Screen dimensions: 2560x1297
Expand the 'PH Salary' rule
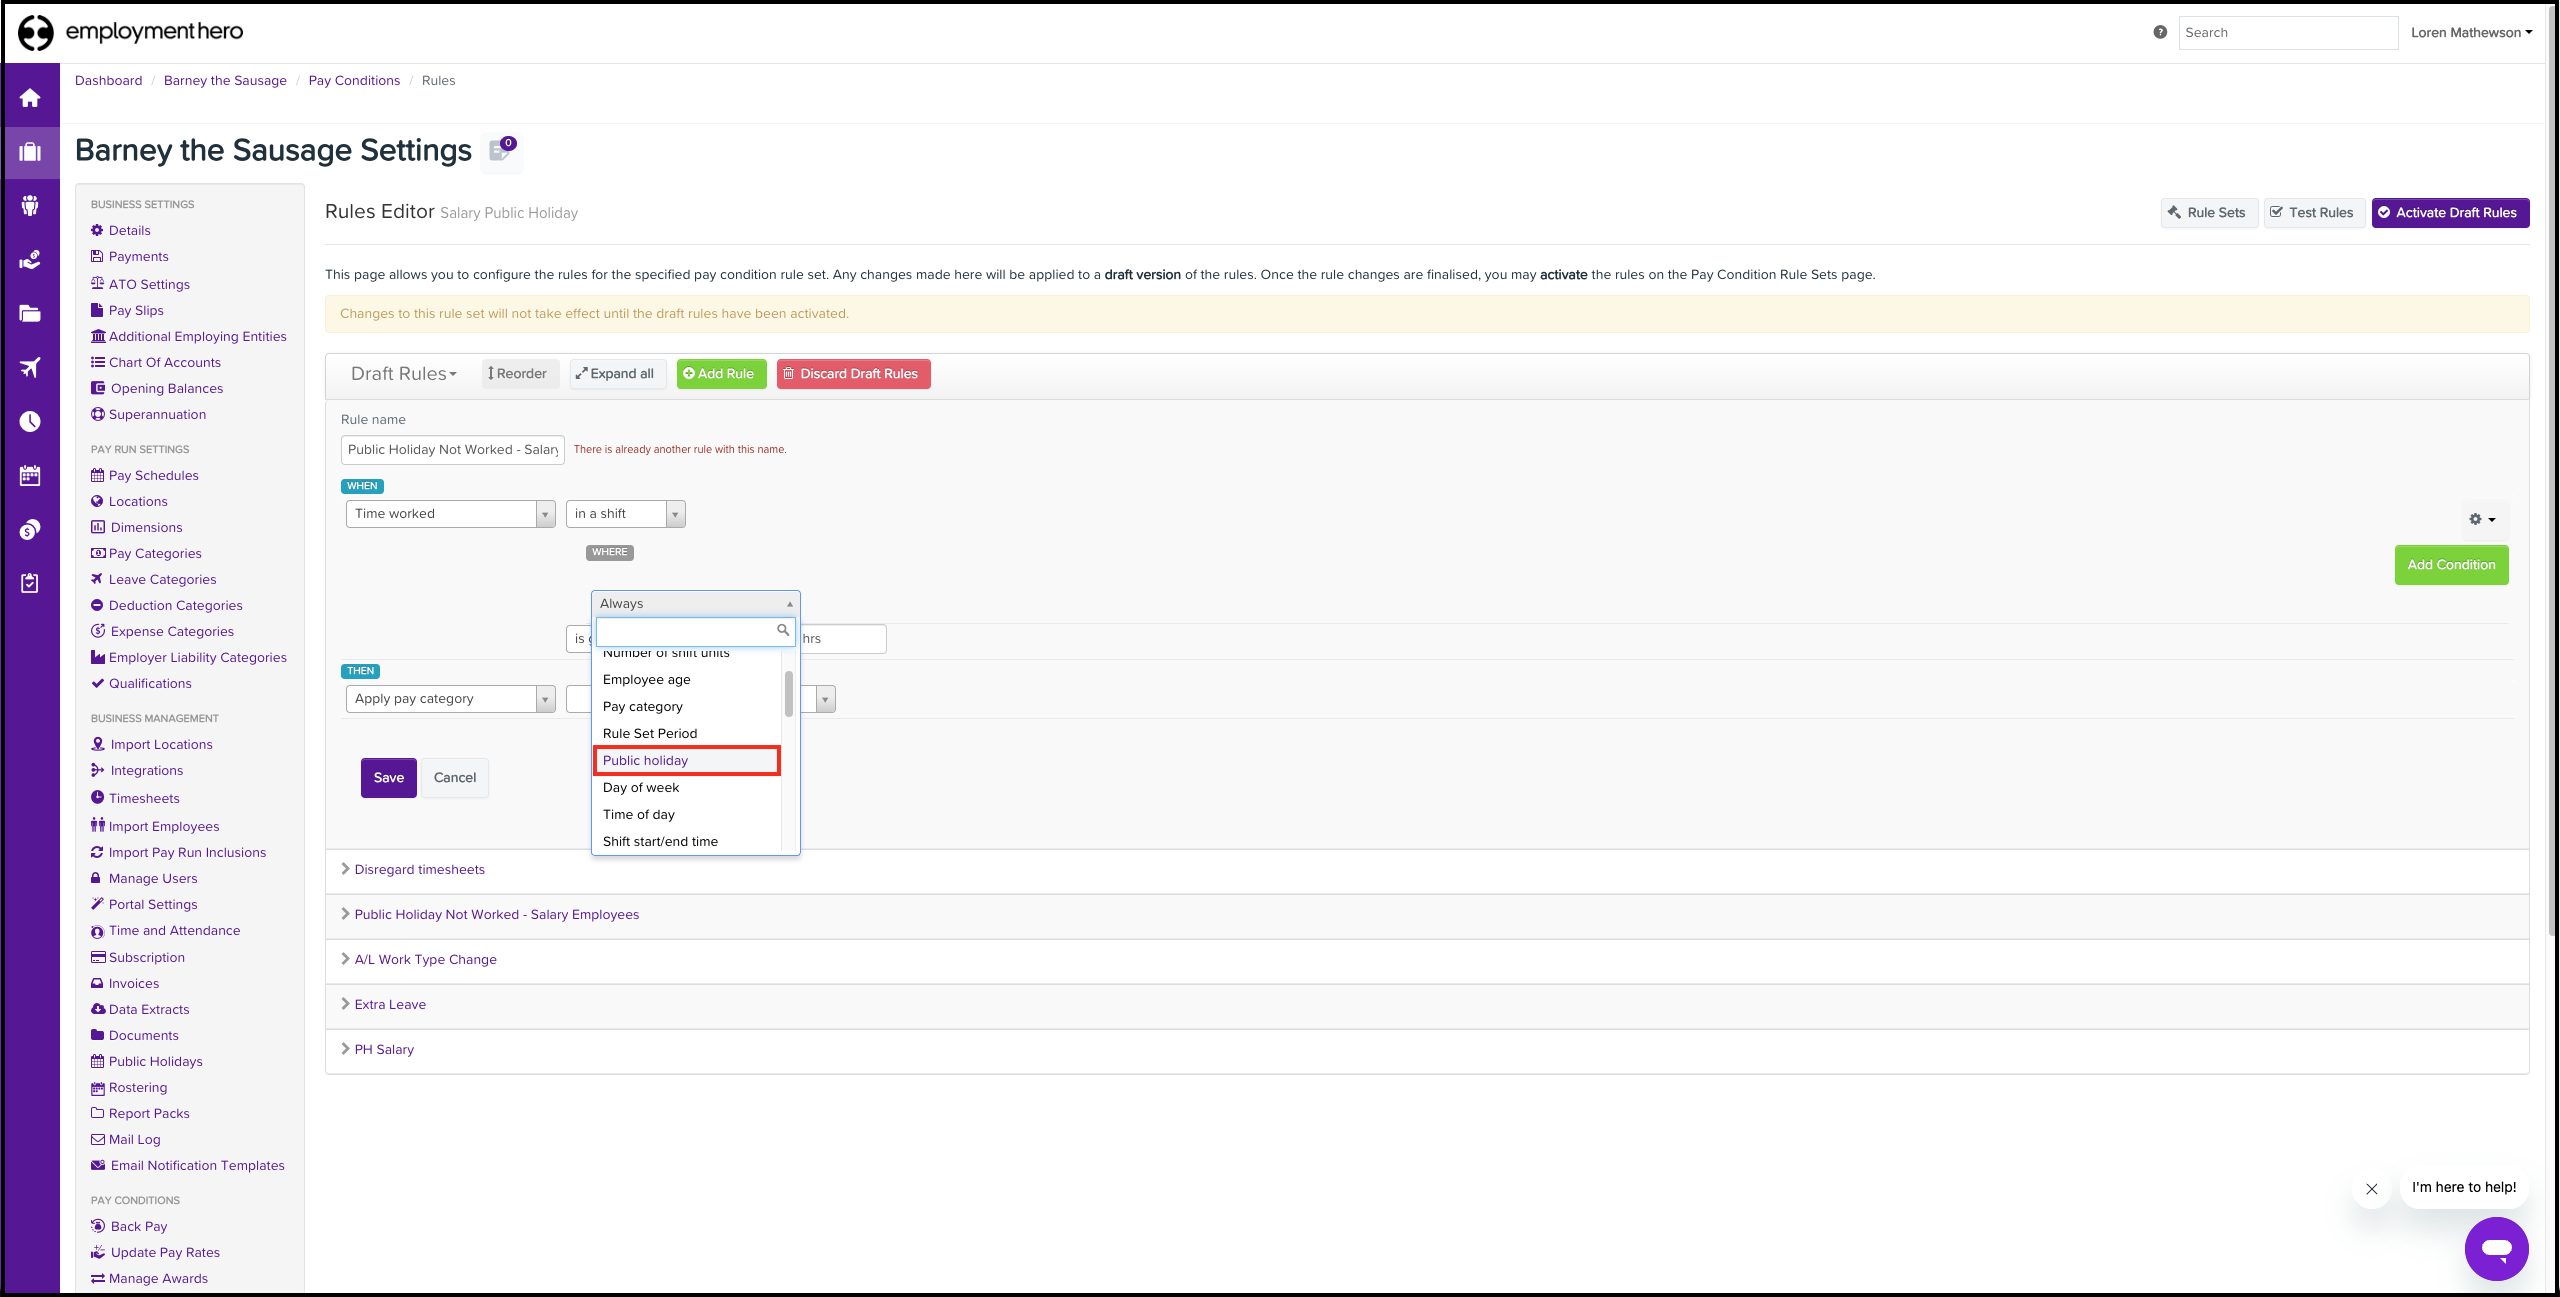pos(384,1050)
